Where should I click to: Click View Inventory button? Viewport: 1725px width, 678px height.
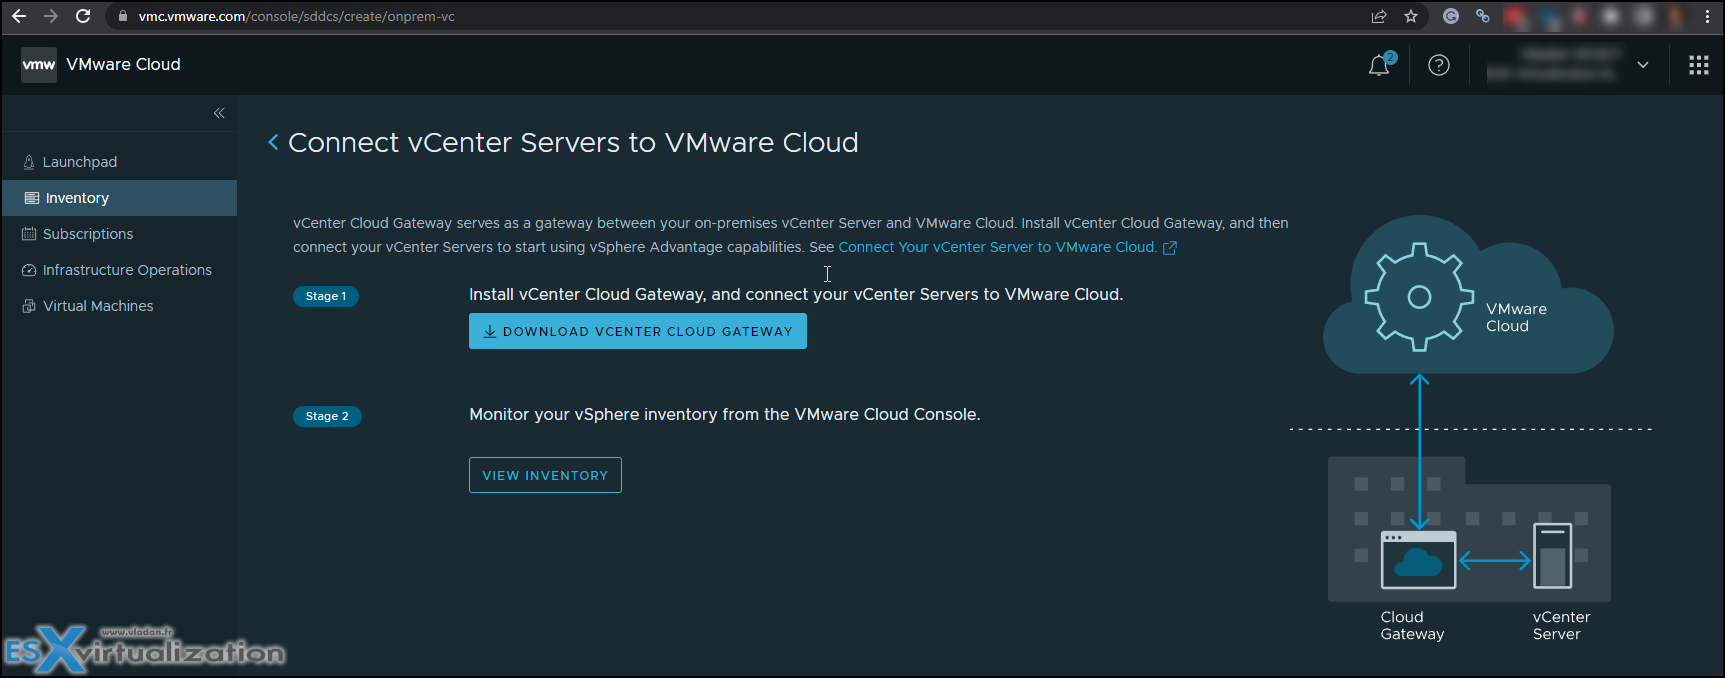[x=545, y=475]
